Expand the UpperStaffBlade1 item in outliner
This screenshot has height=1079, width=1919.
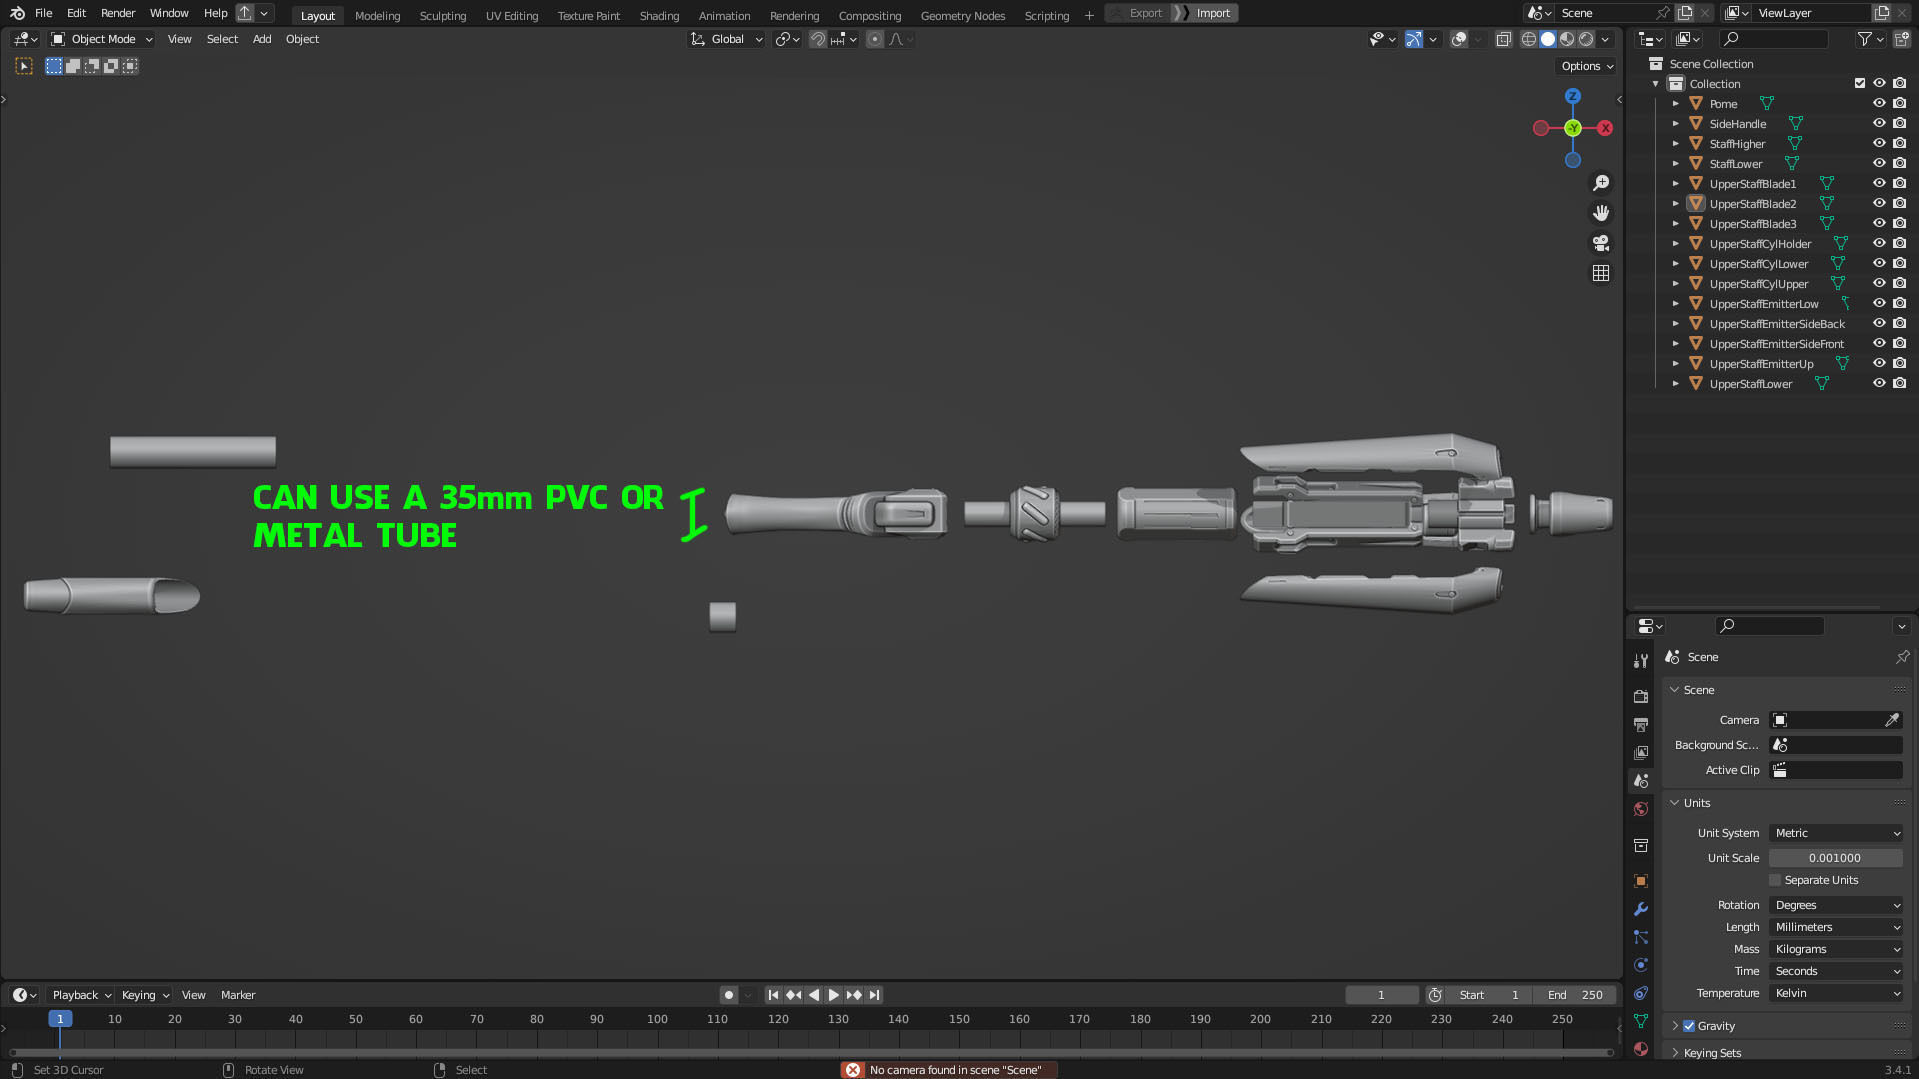coord(1675,183)
